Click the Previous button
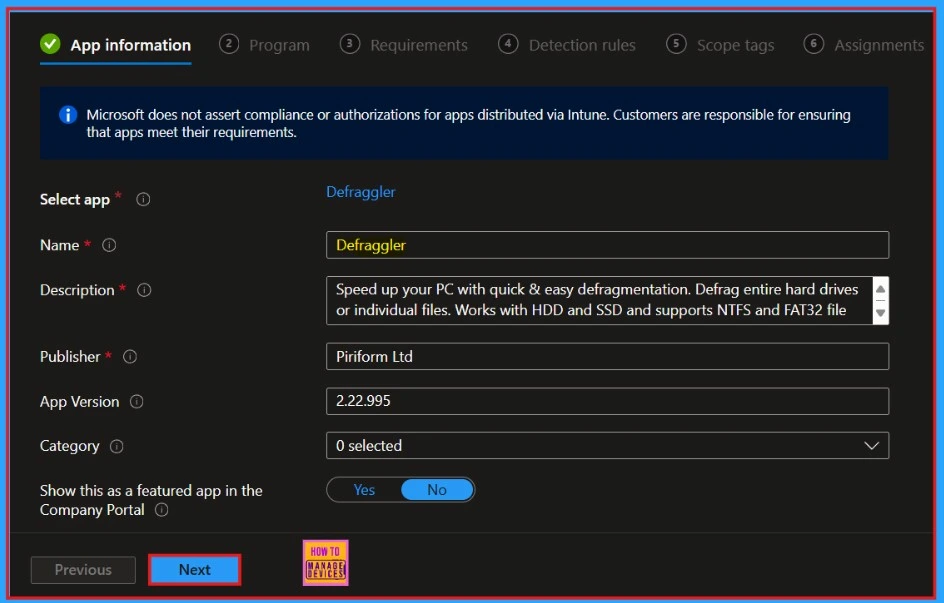The width and height of the screenshot is (944, 603). tap(83, 570)
